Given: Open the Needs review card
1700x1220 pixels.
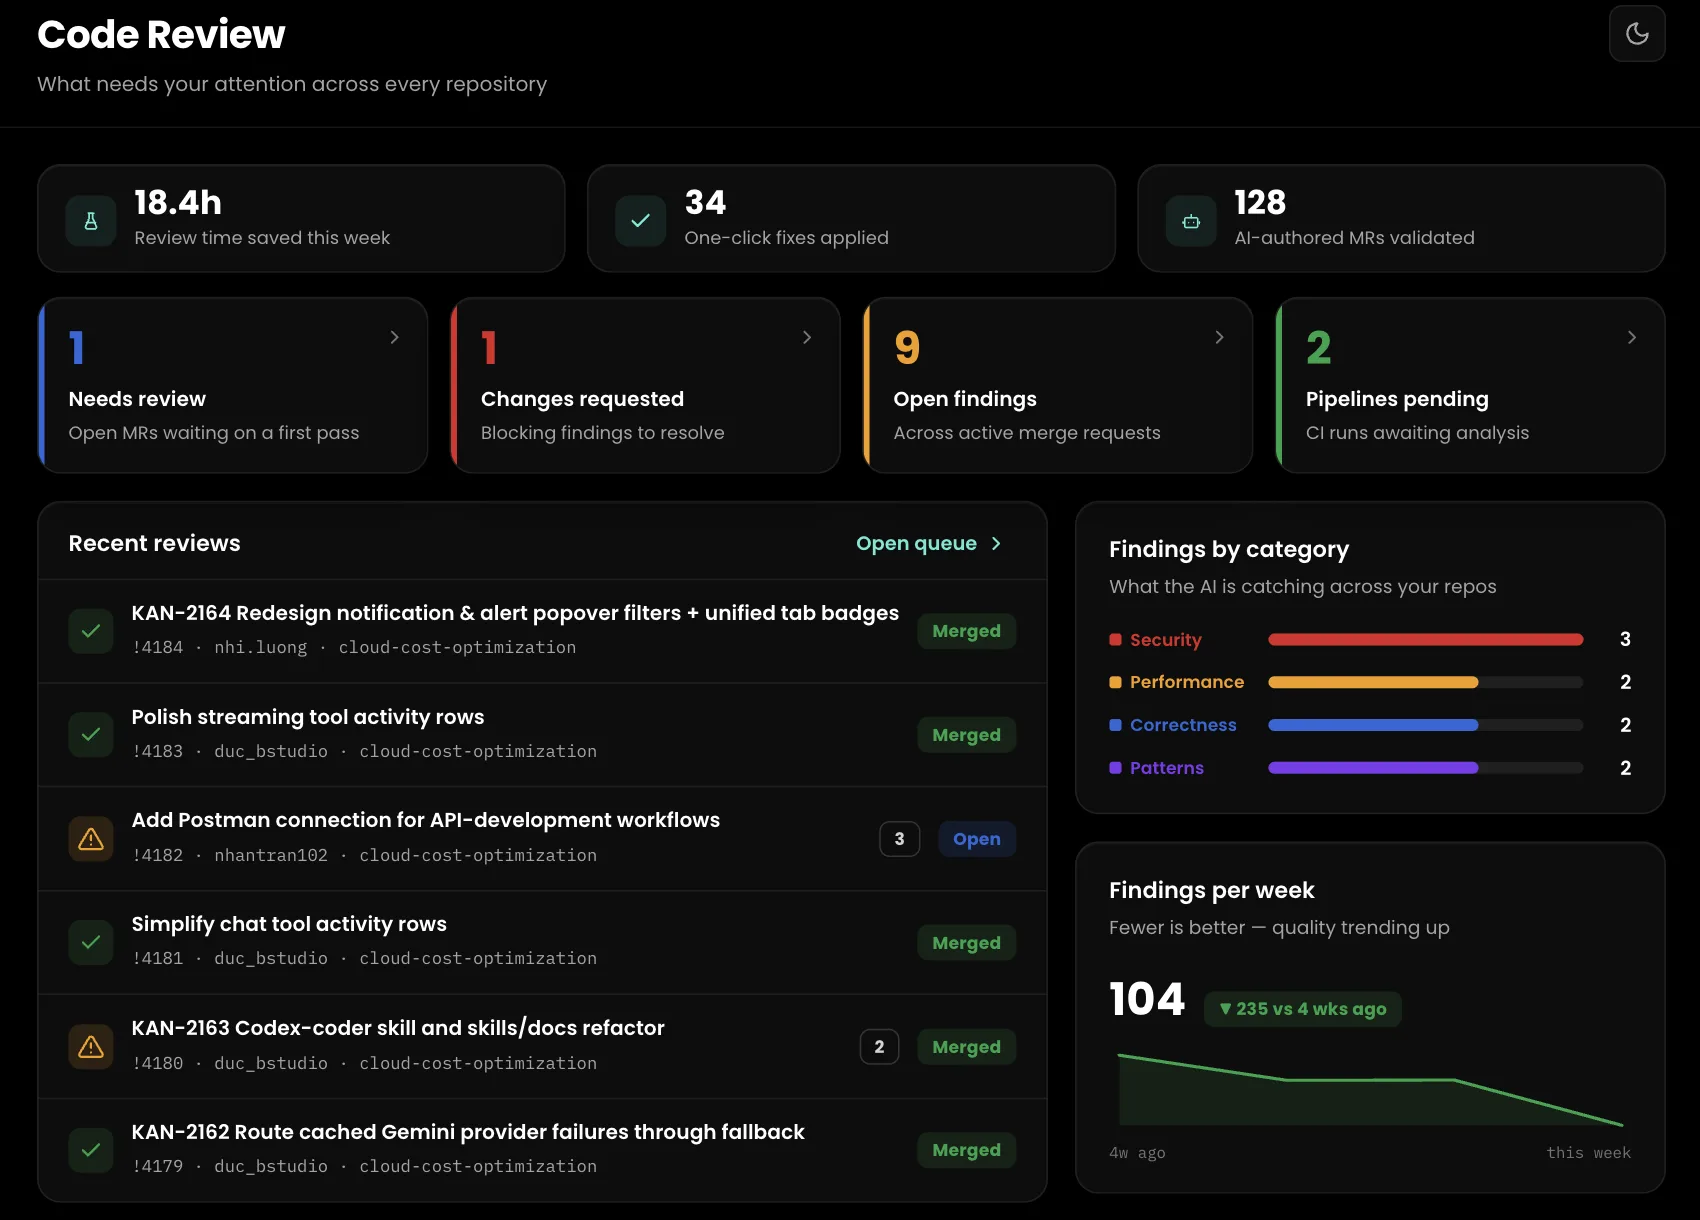Looking at the screenshot, I should [x=233, y=385].
